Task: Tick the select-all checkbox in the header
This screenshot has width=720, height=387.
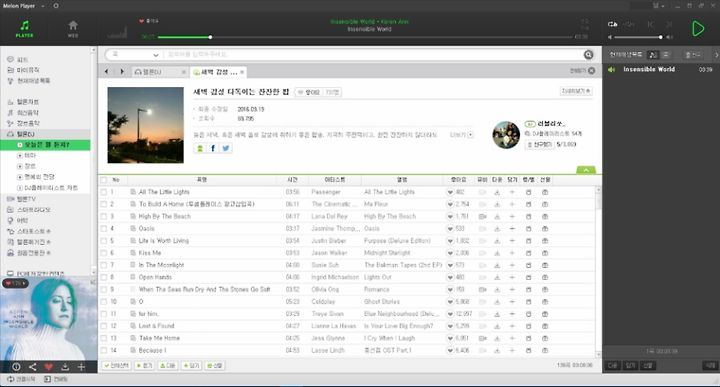Action: pyautogui.click(x=104, y=180)
